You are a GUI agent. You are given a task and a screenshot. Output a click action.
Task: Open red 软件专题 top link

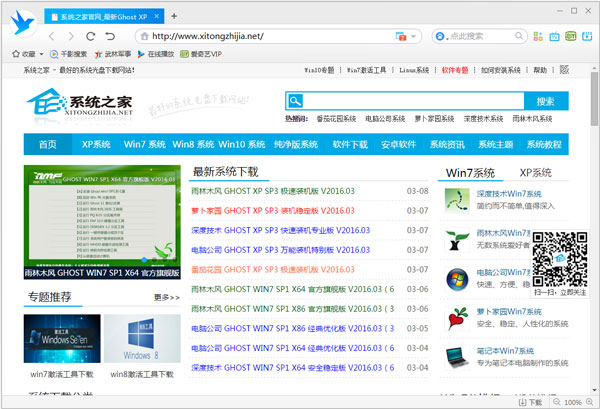pos(455,70)
